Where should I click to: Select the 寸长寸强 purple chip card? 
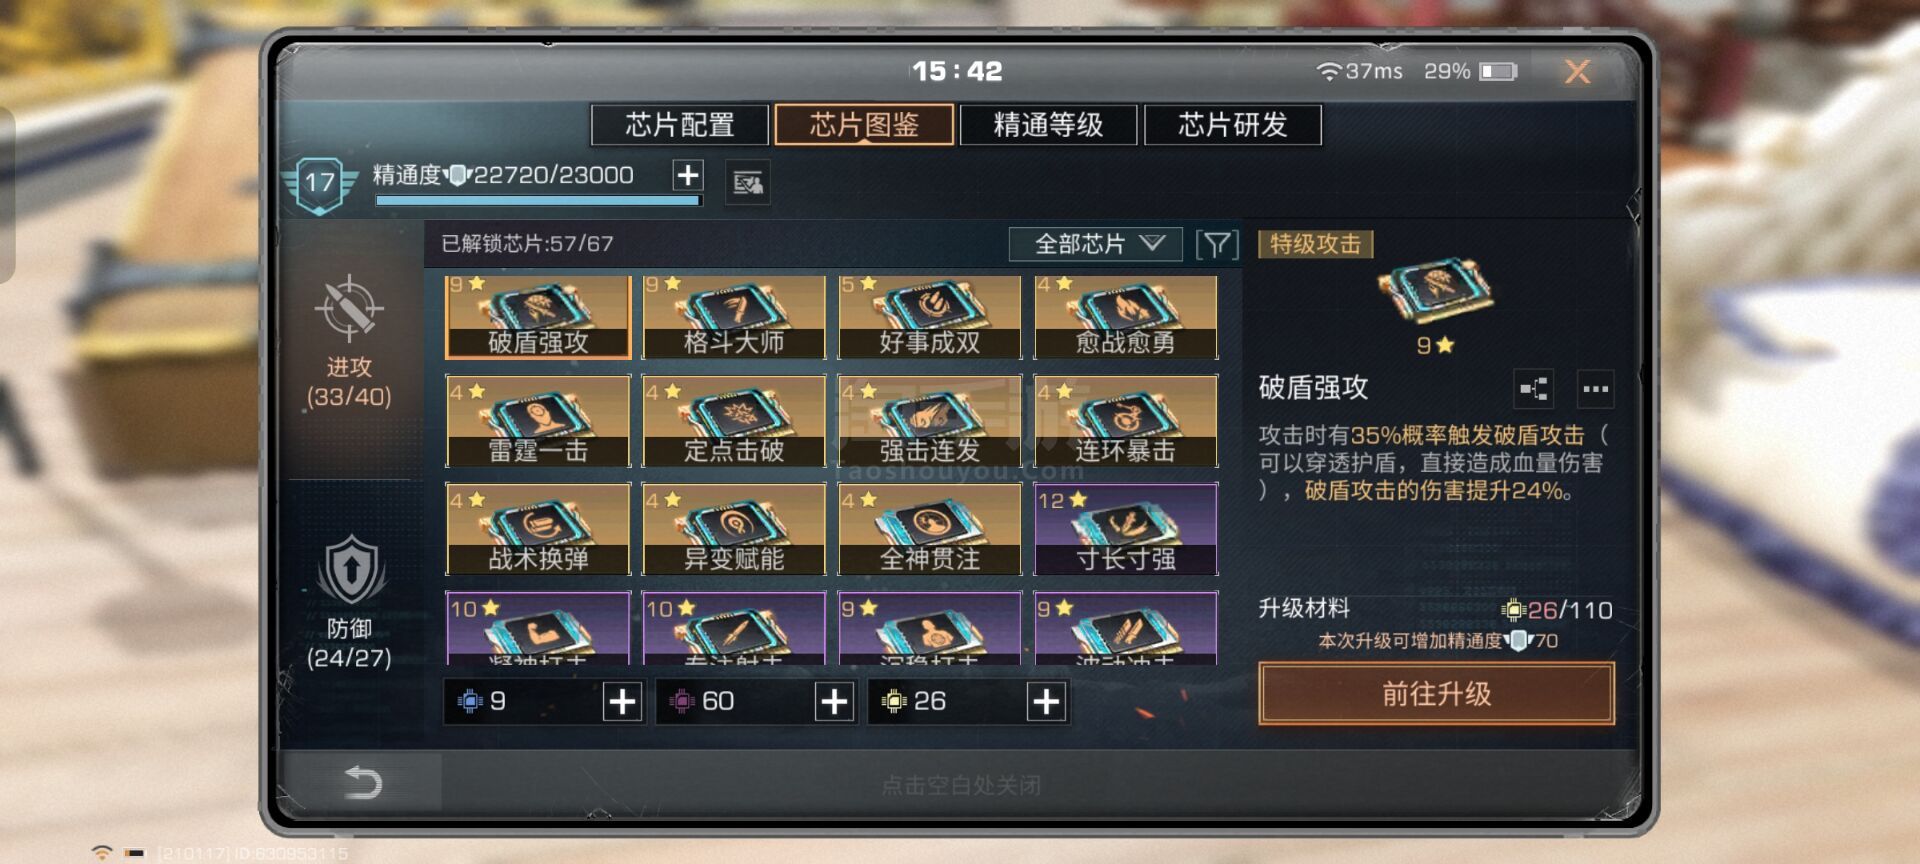tap(1126, 529)
